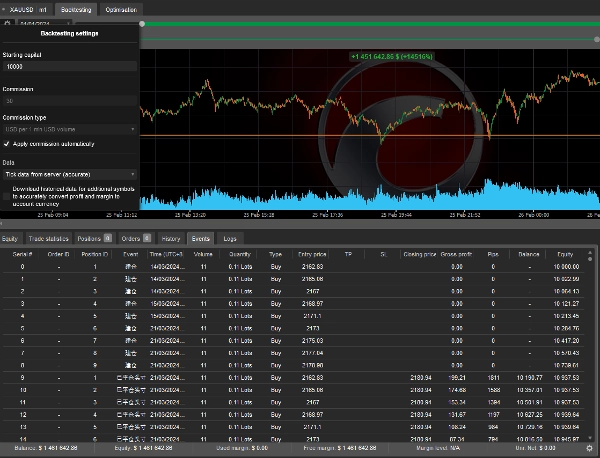This screenshot has width=600, height=458.
Task: Click the green backtesting progress bar
Action: pyautogui.click(x=370, y=24)
